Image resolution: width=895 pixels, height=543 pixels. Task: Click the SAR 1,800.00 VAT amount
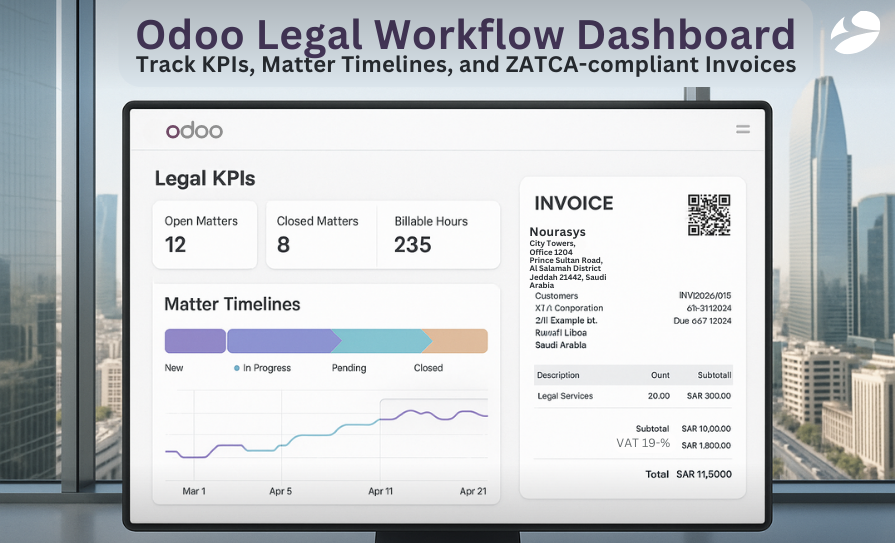[706, 445]
